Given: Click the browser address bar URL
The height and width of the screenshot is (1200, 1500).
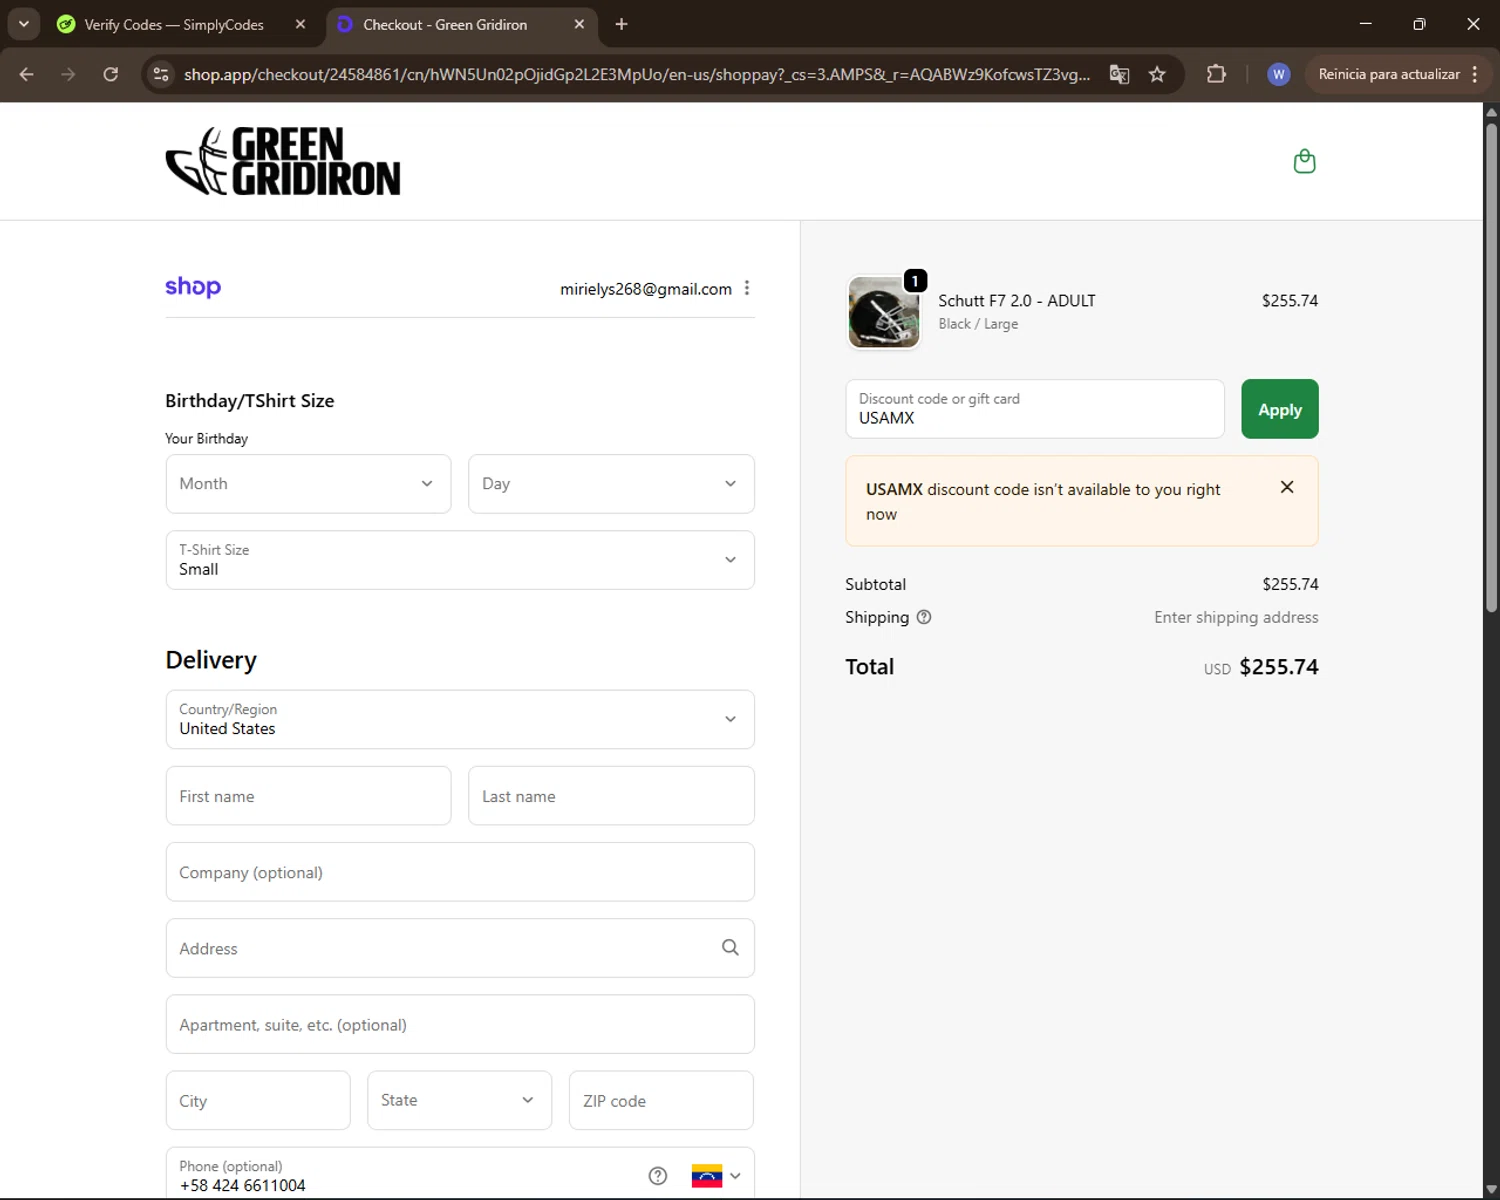Looking at the screenshot, I should pos(637,74).
